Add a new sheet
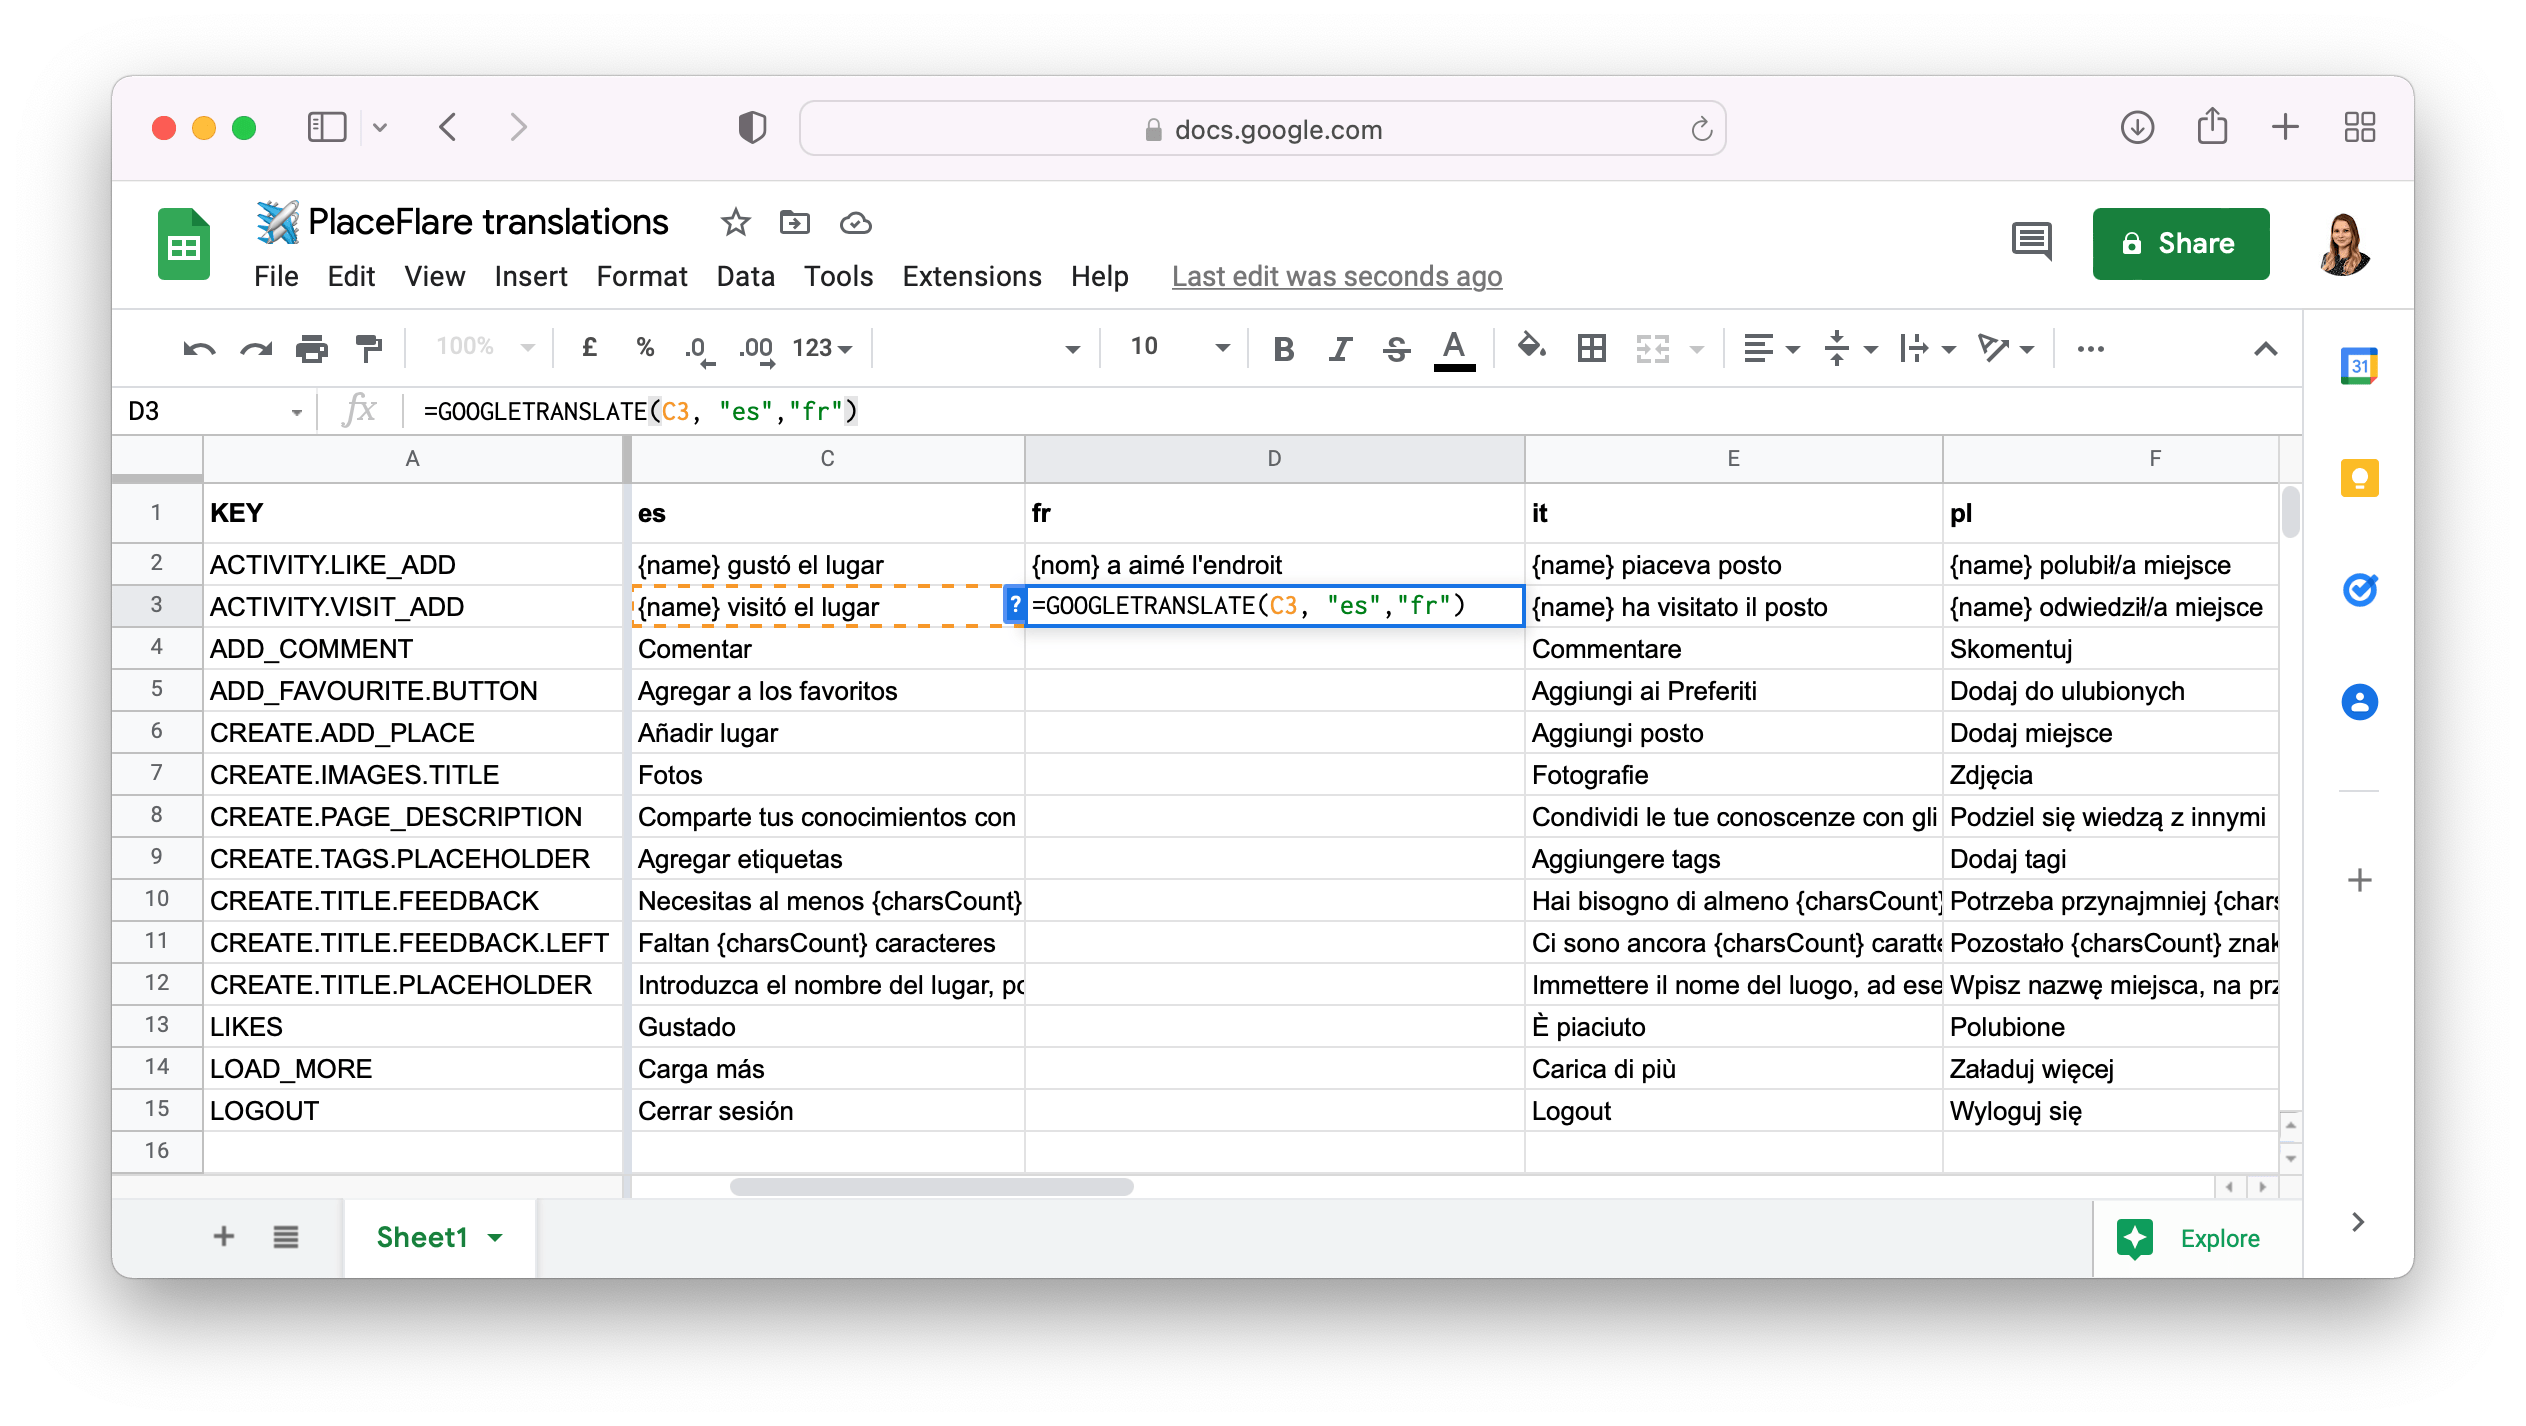 (224, 1237)
